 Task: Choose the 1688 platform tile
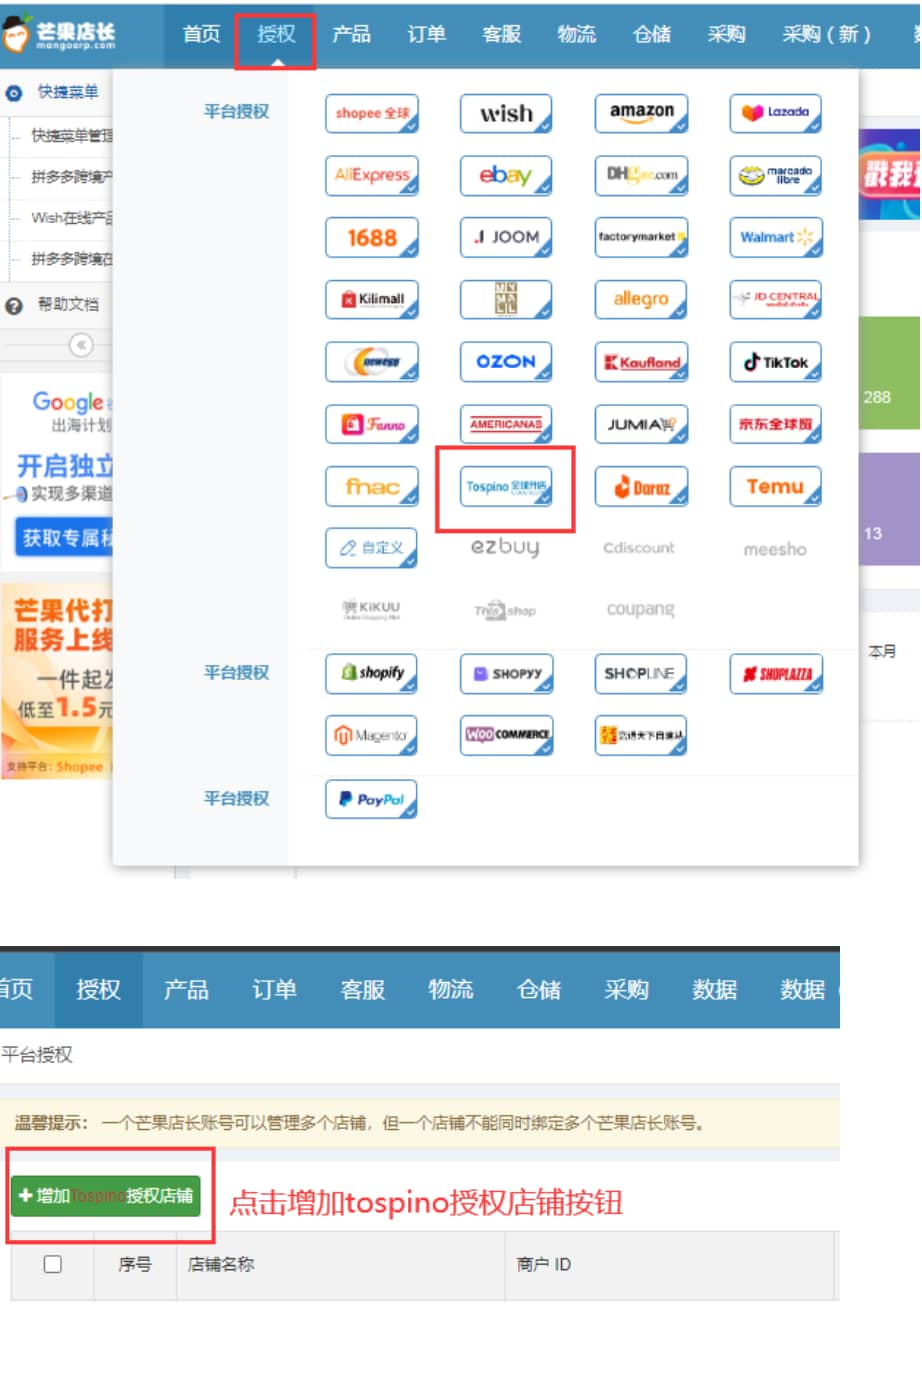(x=372, y=237)
